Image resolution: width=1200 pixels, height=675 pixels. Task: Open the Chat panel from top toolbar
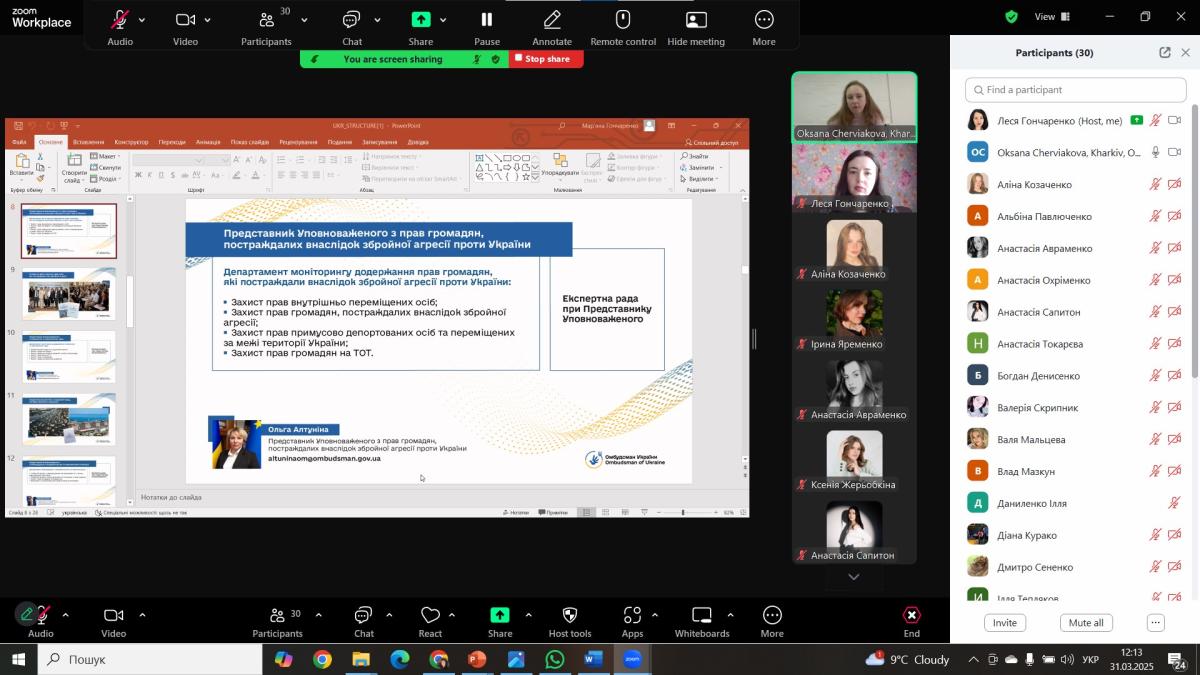pyautogui.click(x=351, y=21)
